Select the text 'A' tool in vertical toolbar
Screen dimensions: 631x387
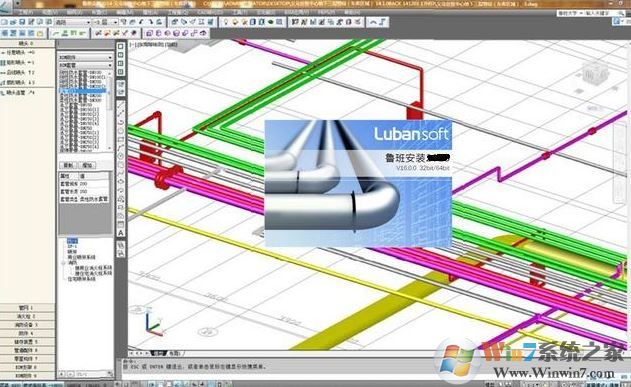(120, 233)
